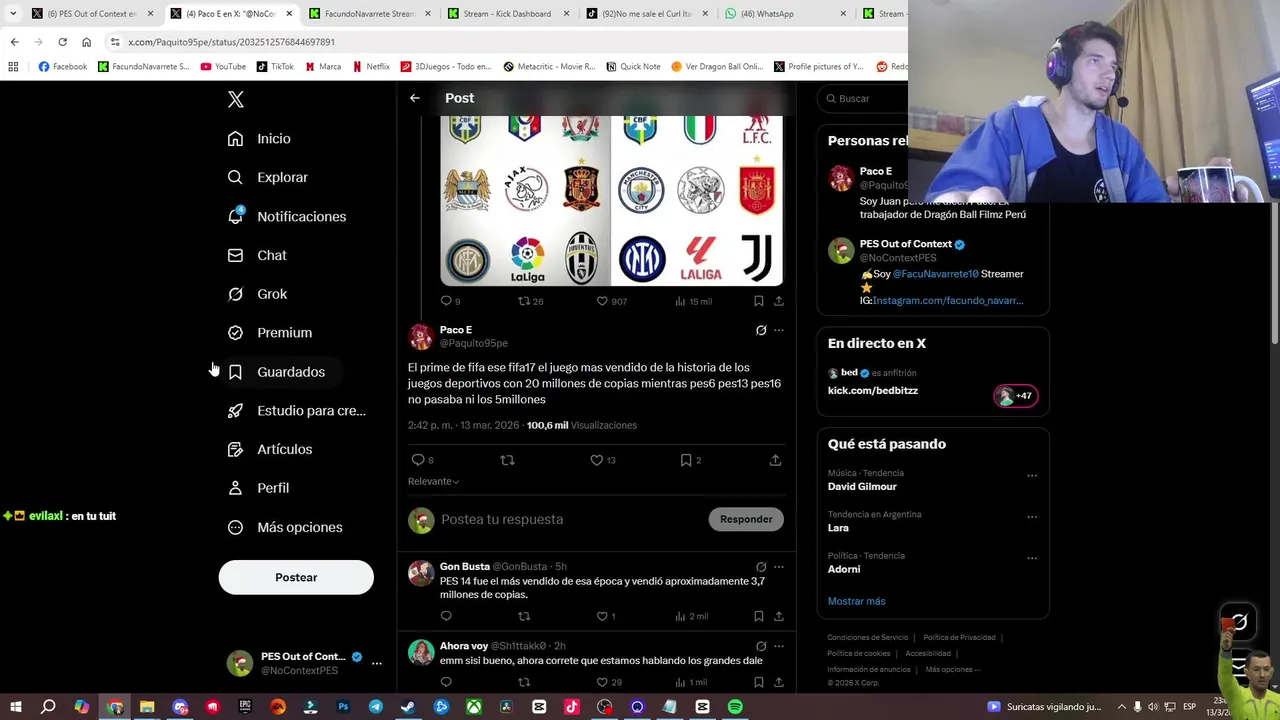Open account menu for PES Out of Context
1280x720 pixels.
305,663
